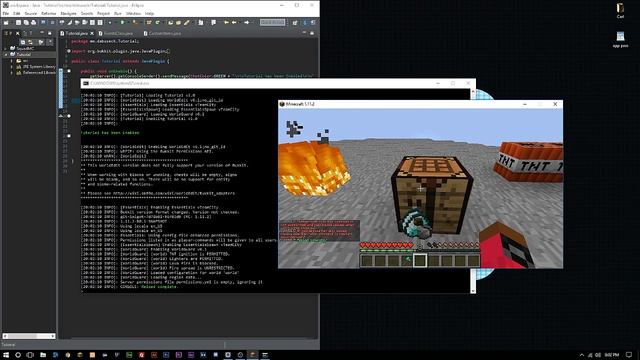Switch to the Java perspective icon
The width and height of the screenshot is (640, 360).
pos(304,23)
